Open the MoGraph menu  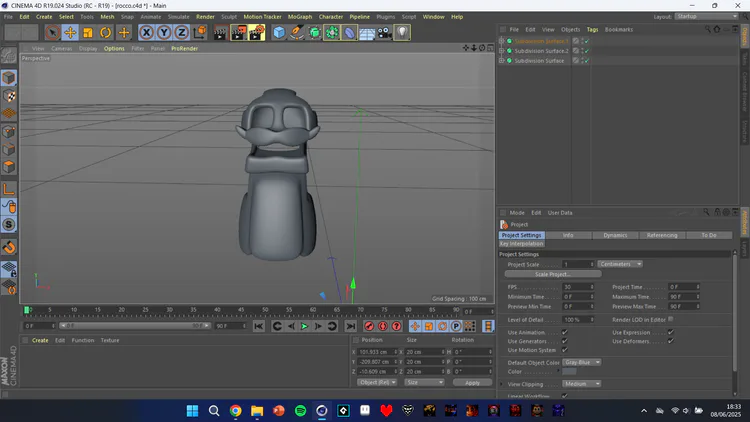(x=300, y=17)
